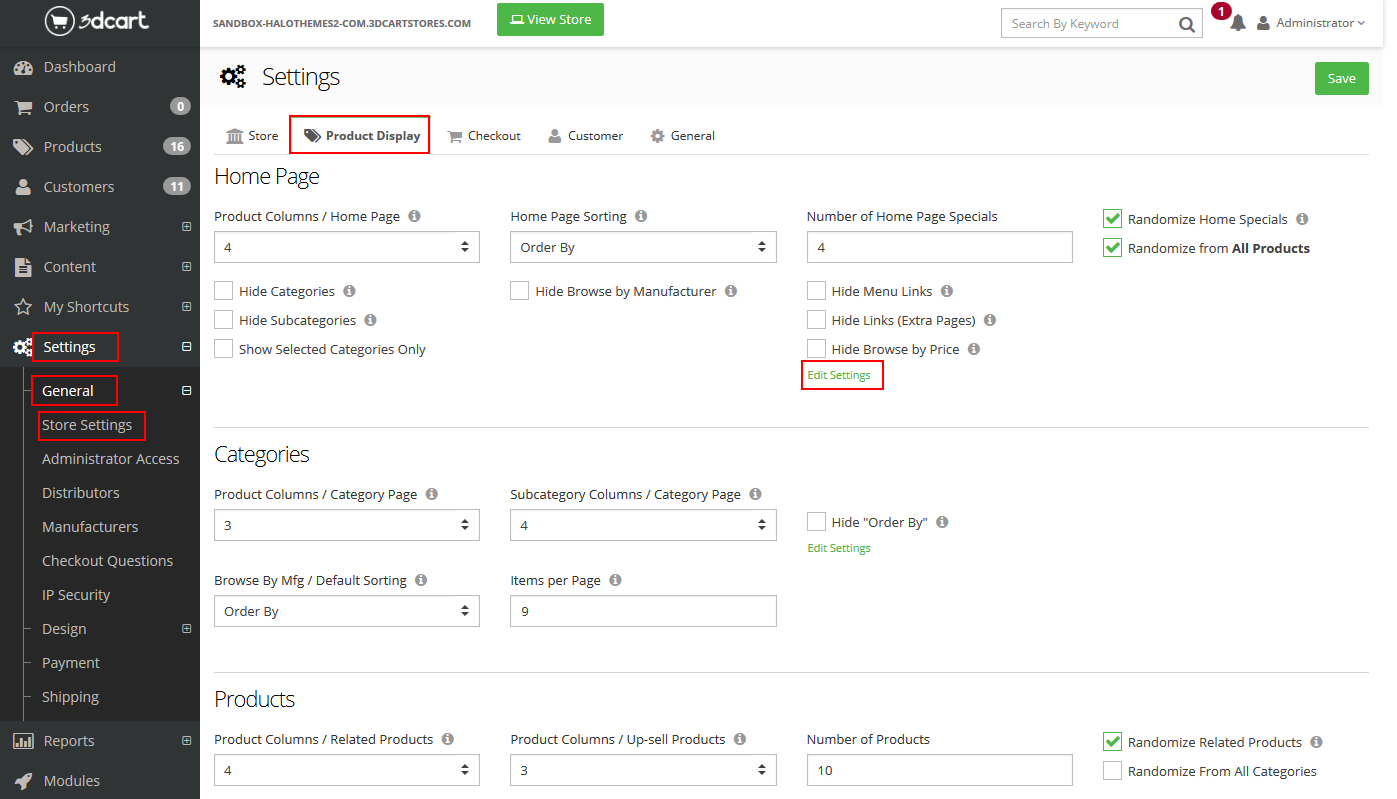This screenshot has height=799, width=1397.
Task: Click info icon beside Home Page Sorting
Action: pyautogui.click(x=641, y=216)
